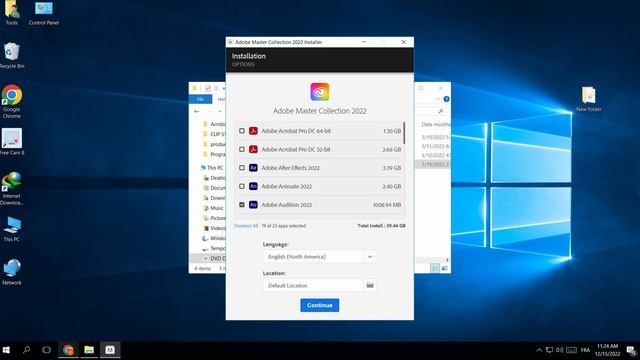Click the Adobe Animate 2022 app icon
This screenshot has height=360, width=640.
253,186
